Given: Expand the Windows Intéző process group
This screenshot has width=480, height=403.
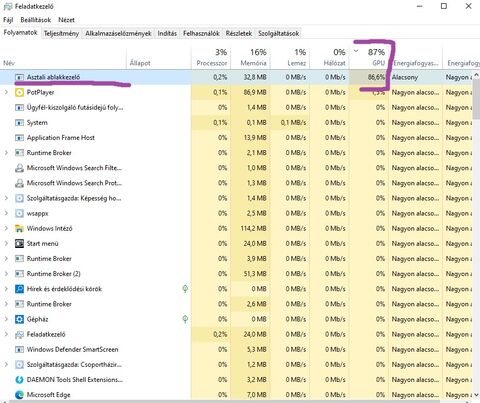Looking at the screenshot, I should (6, 228).
